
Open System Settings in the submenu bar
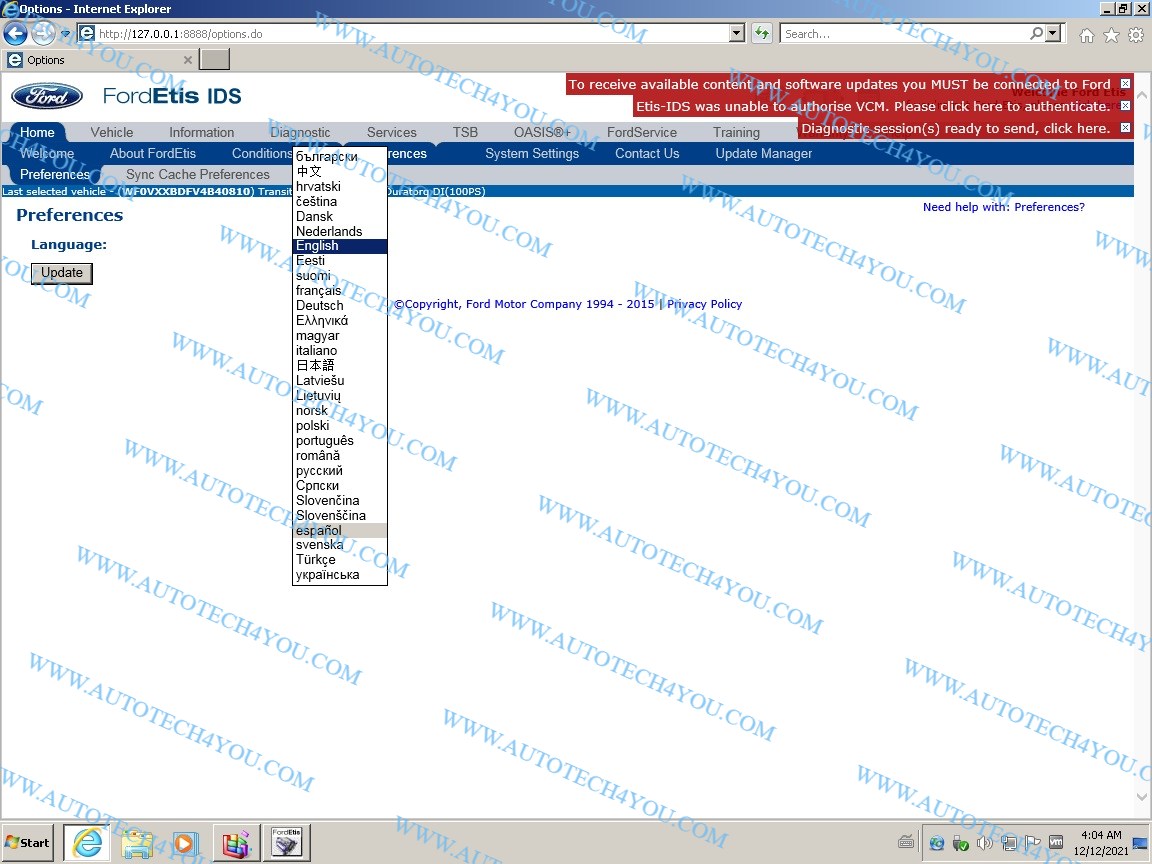click(x=532, y=153)
